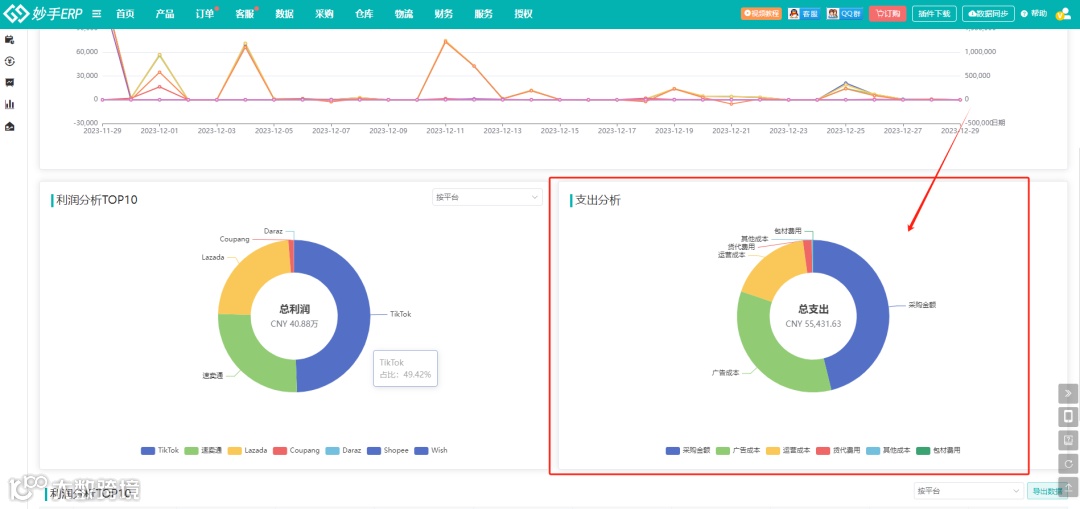Screen dimensions: 1080x509
Task: Collapse the floating side toolbar chevron
Action: (x=1068, y=393)
